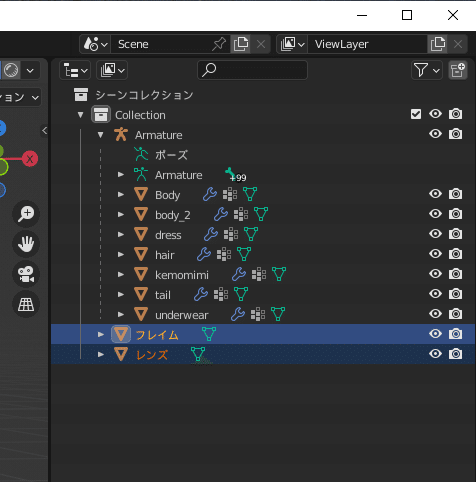Select the レンズ object entry
This screenshot has height=482, width=476.
pos(152,355)
